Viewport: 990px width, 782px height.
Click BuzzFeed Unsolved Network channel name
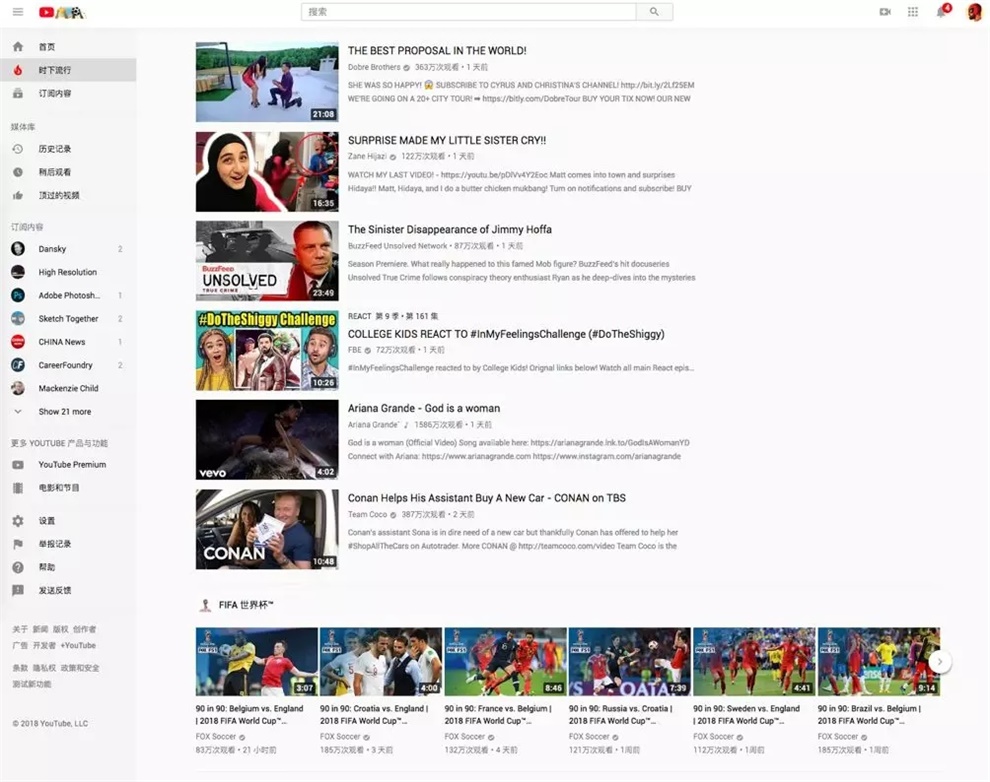pyautogui.click(x=397, y=246)
